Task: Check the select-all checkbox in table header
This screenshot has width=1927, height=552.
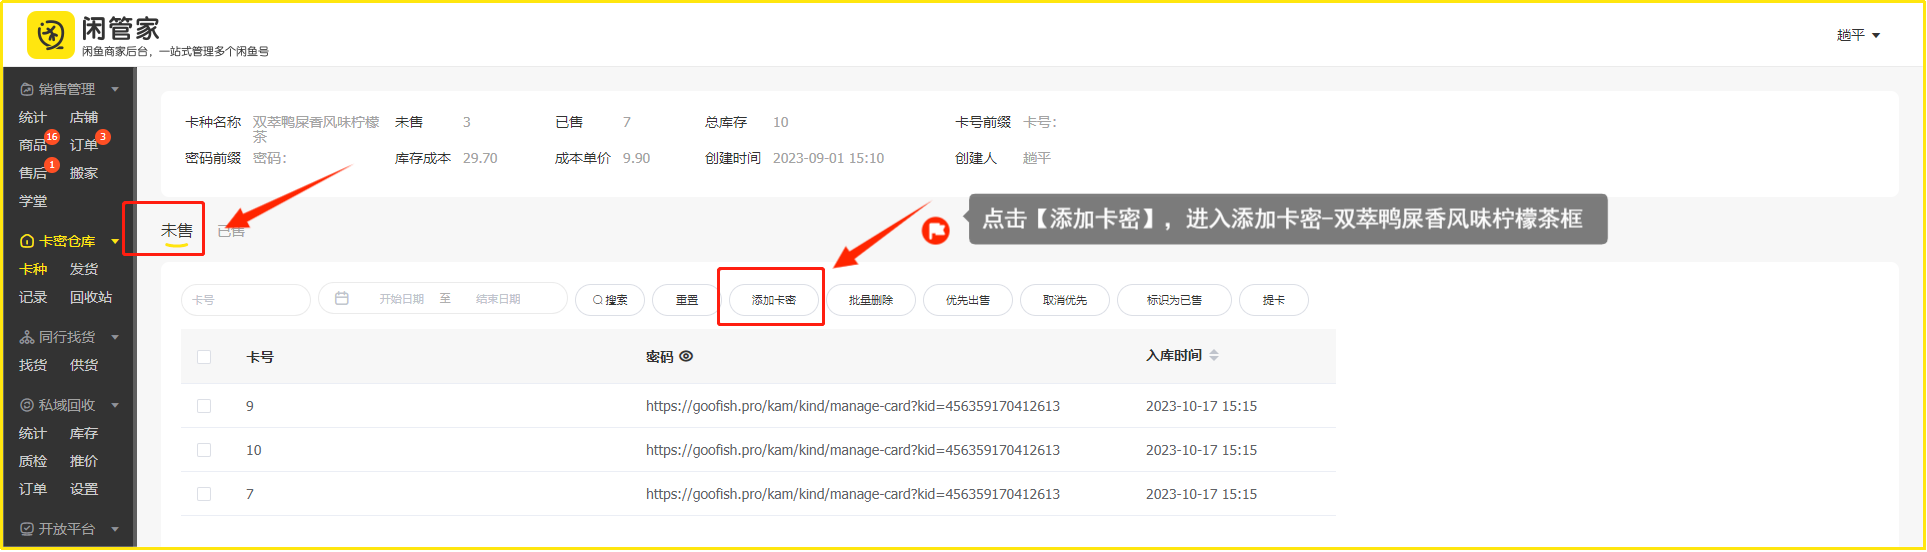Action: 204,357
